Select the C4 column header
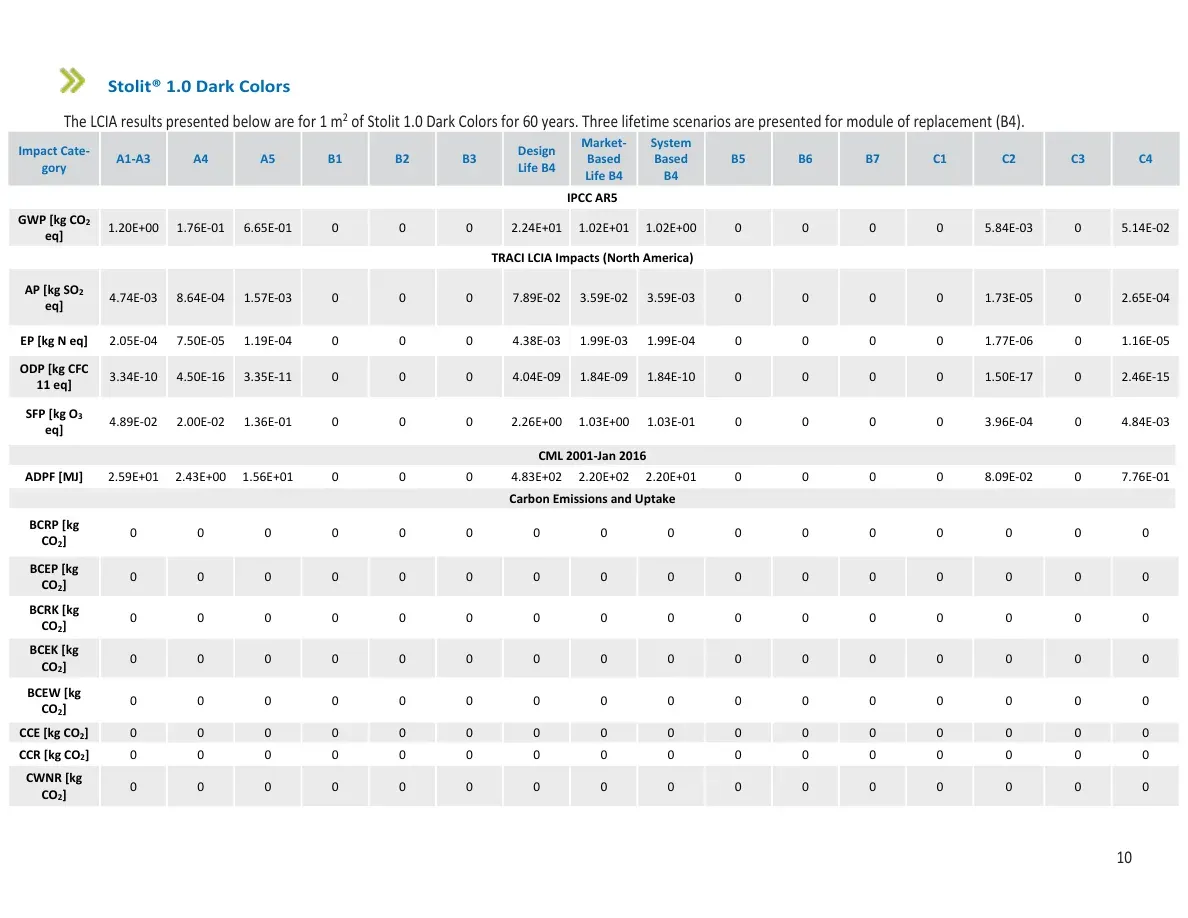Screen dimensions: 1188x918 pos(1146,159)
